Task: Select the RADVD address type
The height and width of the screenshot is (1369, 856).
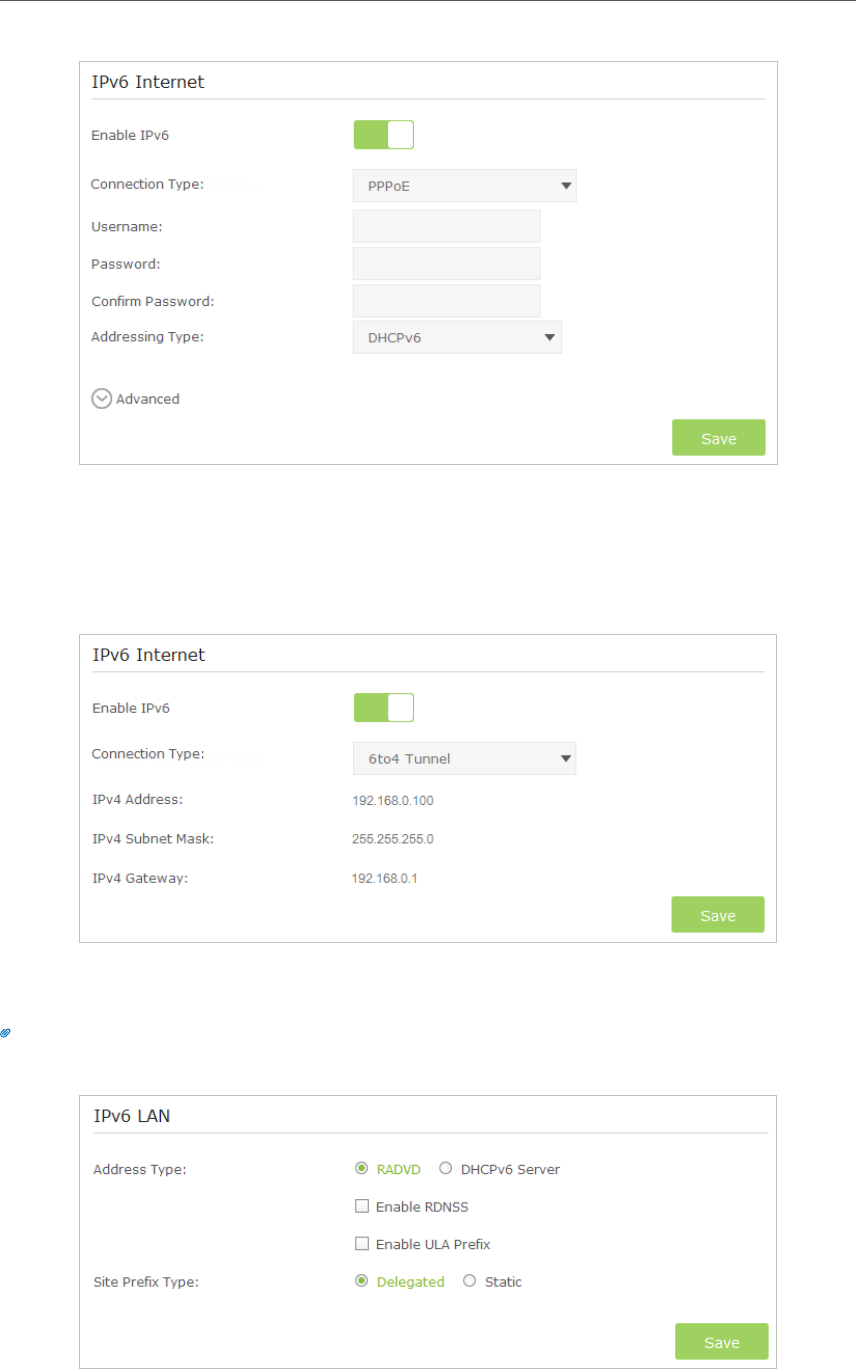Action: 362,1169
